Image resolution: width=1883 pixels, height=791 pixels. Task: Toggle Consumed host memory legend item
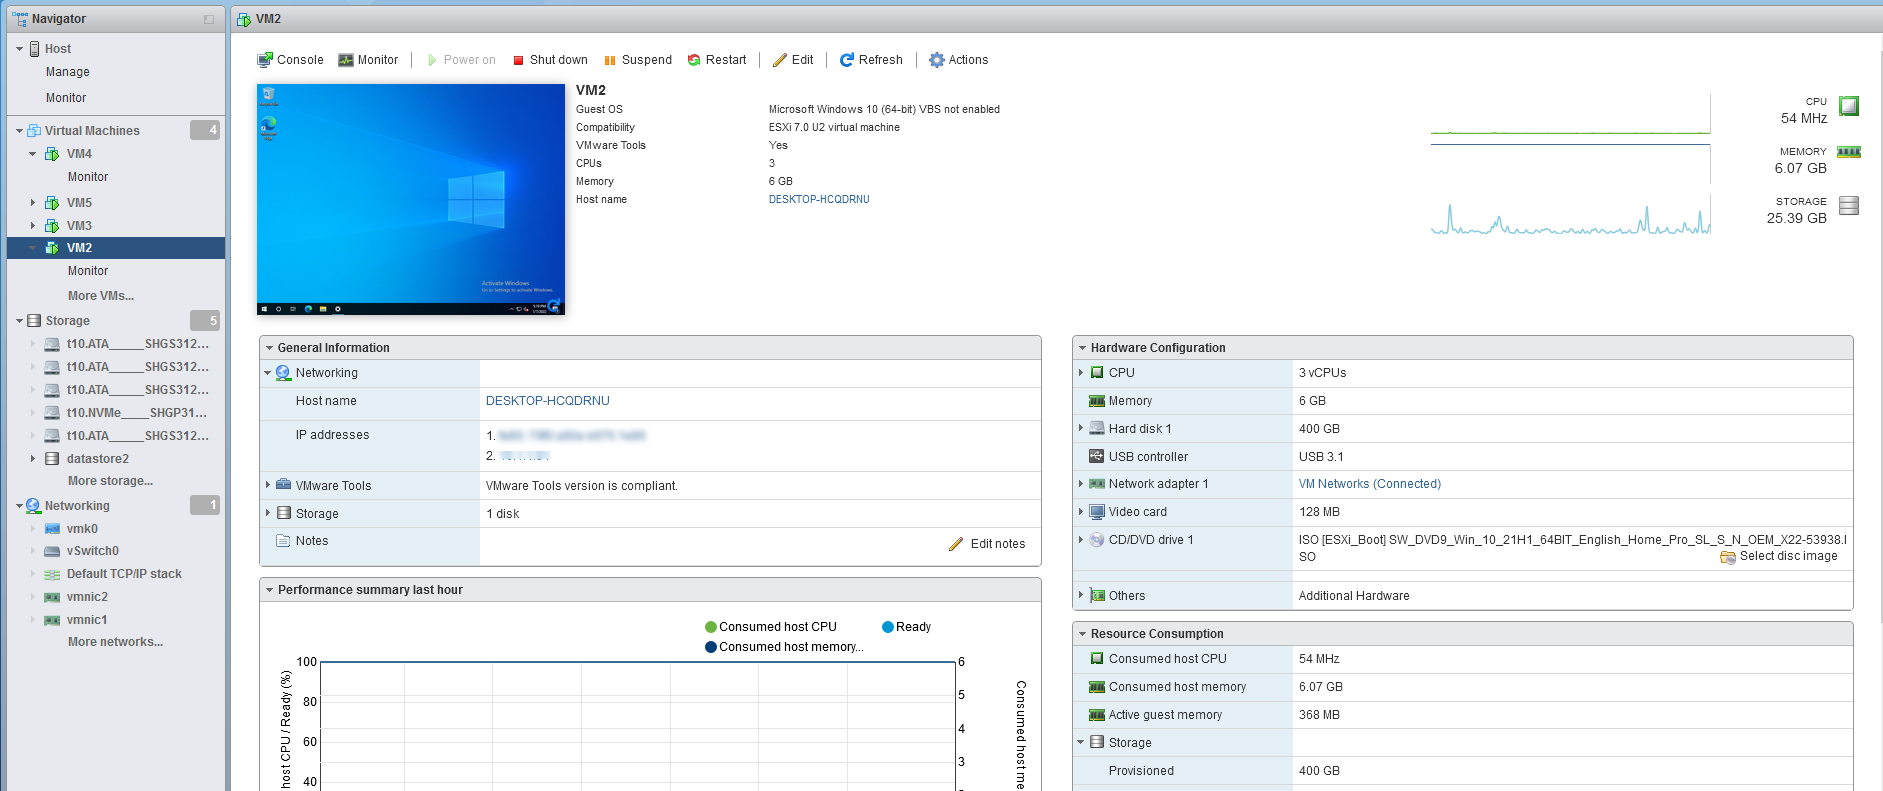pos(784,647)
